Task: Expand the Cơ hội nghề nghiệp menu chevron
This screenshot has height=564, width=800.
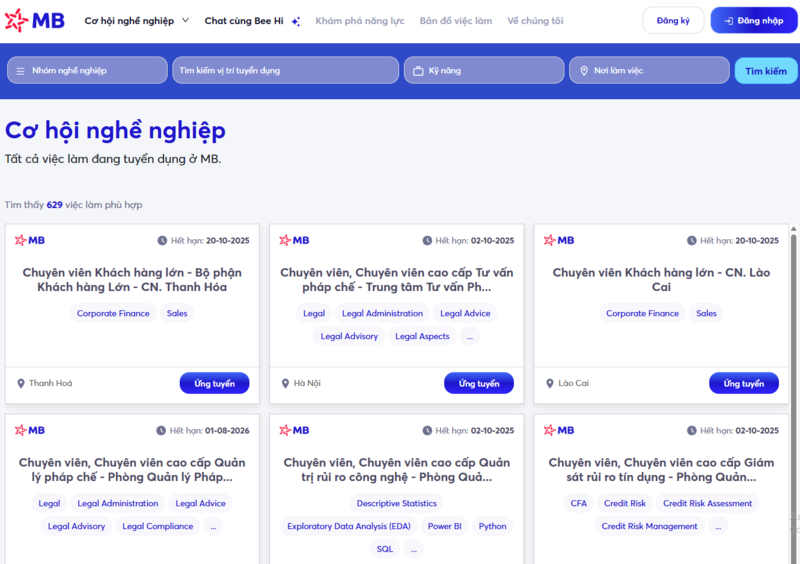Action: [186, 20]
